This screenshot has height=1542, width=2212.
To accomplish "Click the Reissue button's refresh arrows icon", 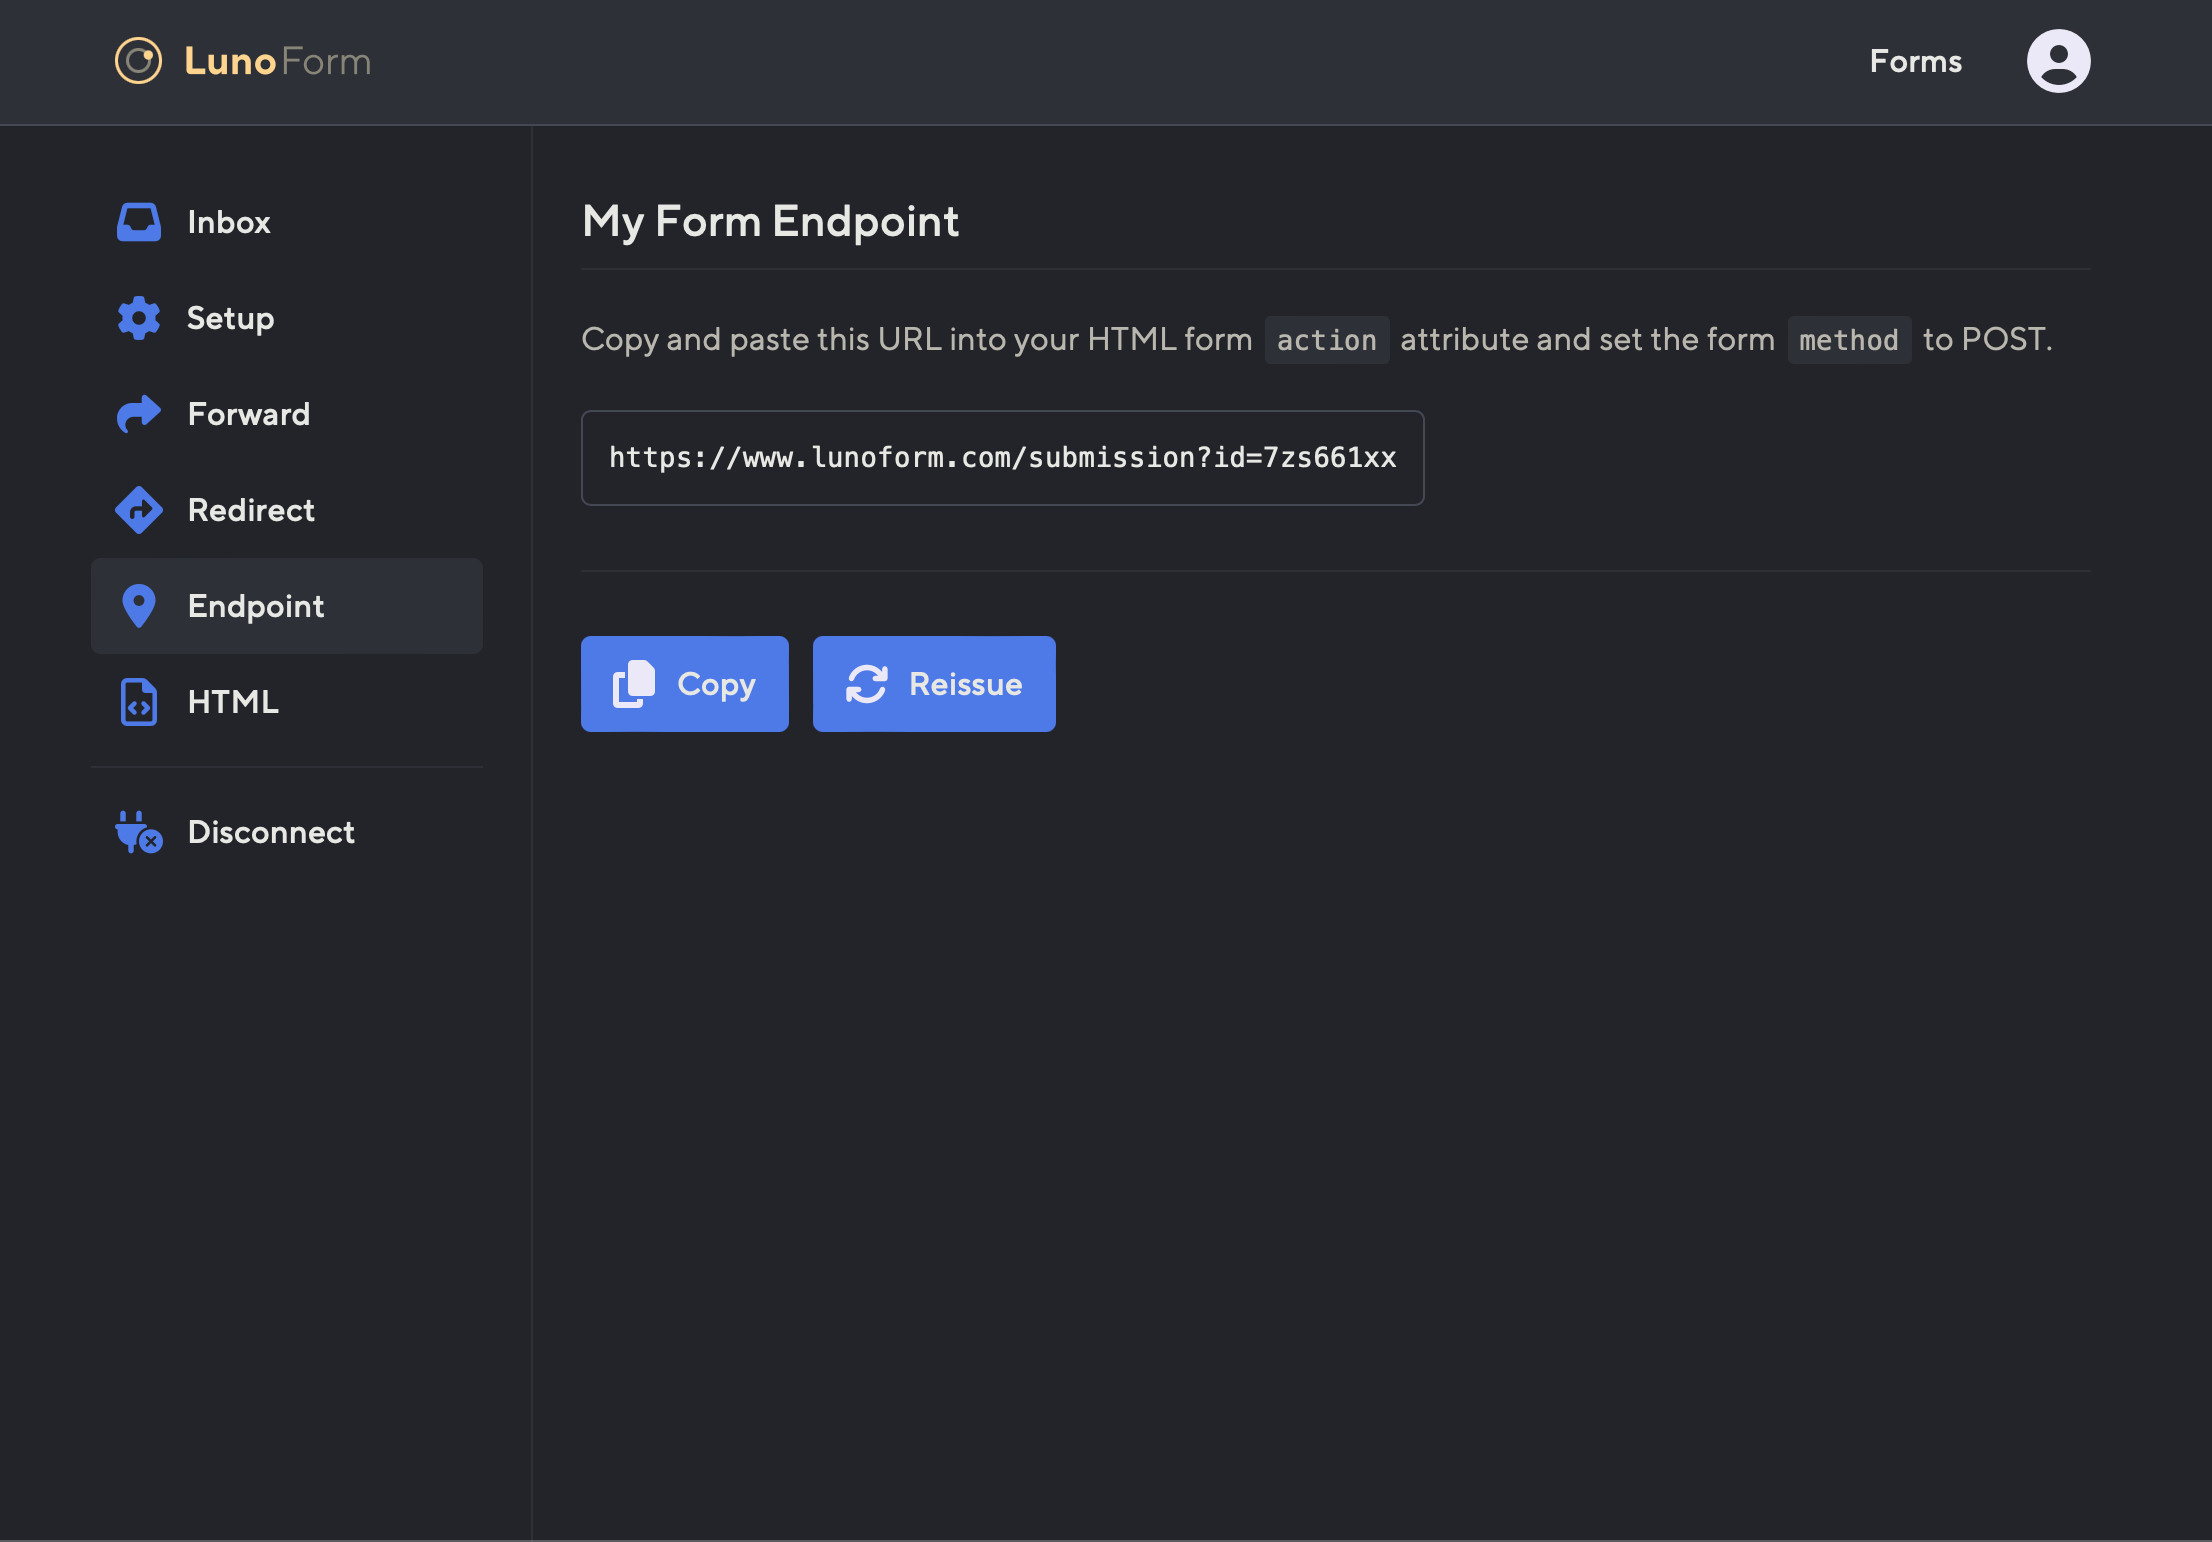I will (x=866, y=684).
